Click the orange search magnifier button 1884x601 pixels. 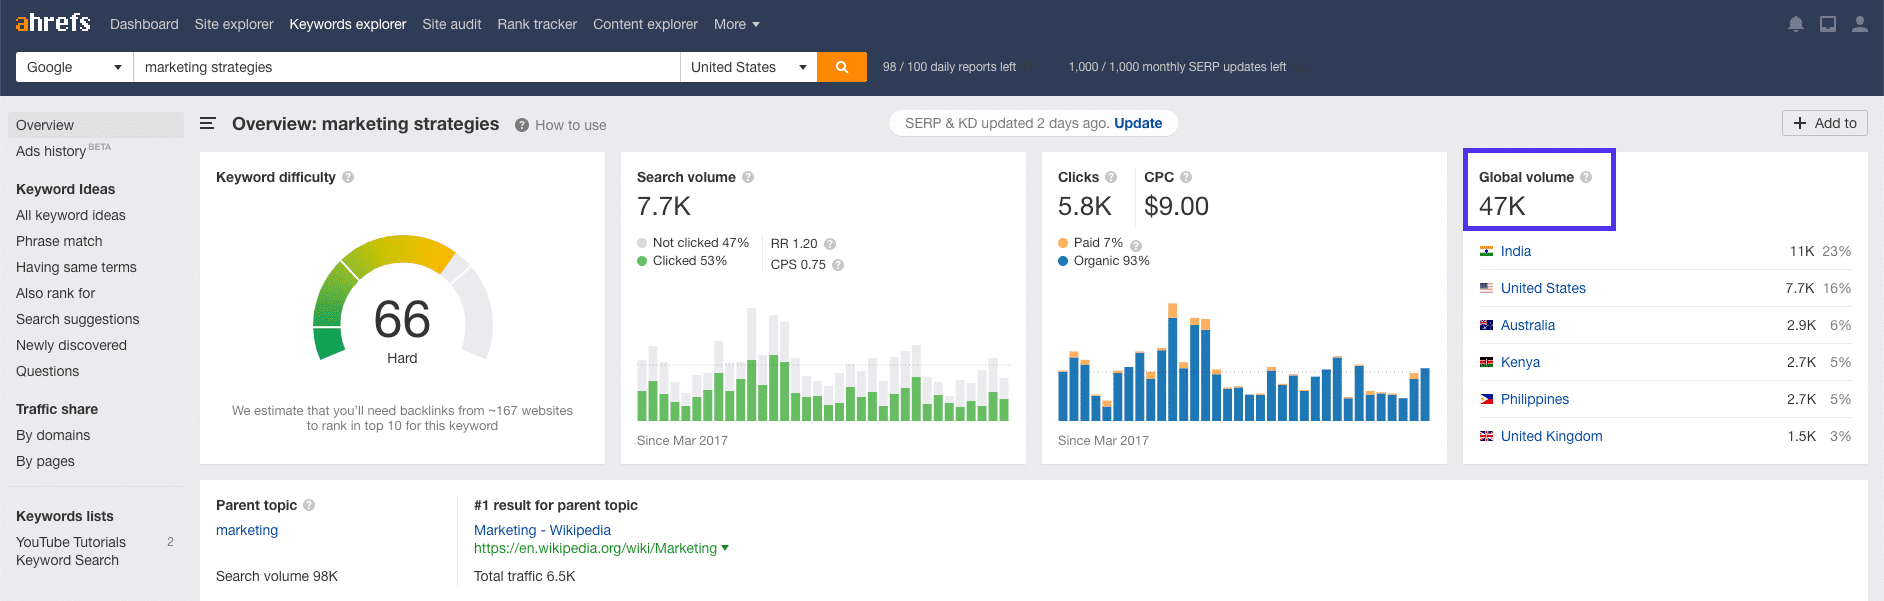(841, 67)
